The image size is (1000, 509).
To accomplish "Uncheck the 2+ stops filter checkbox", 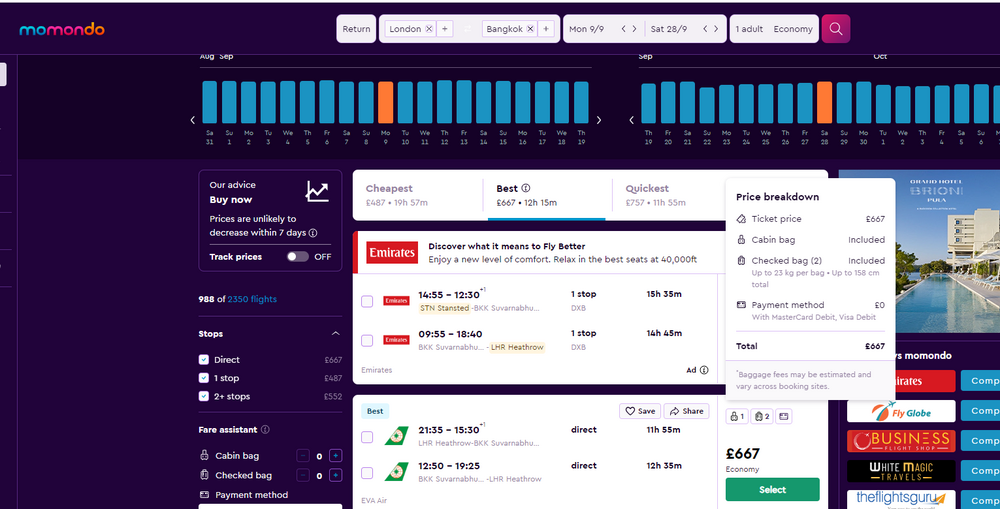I will click(204, 397).
